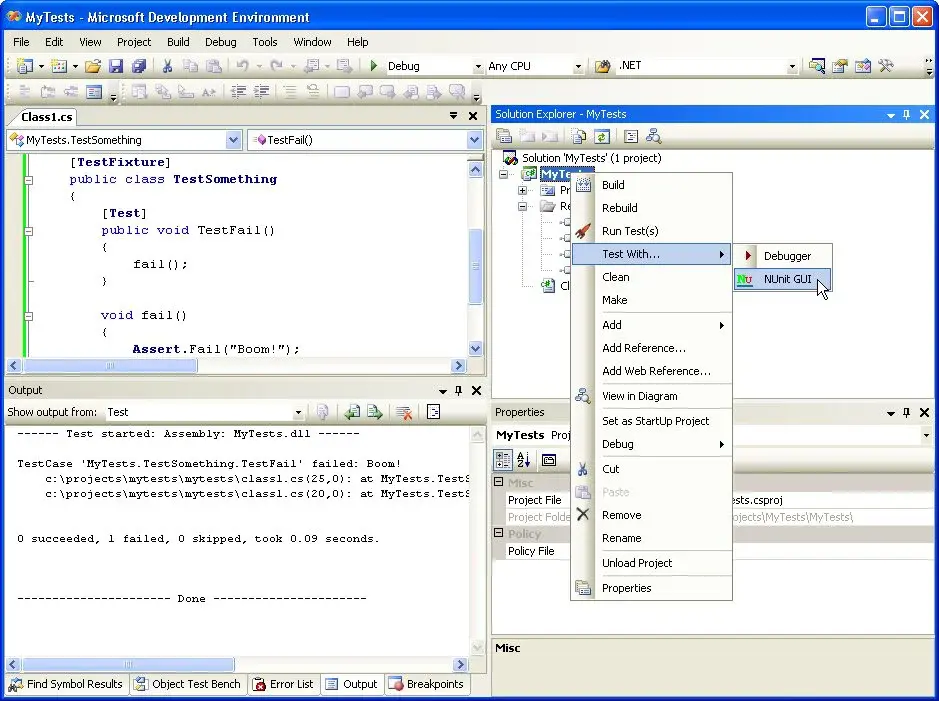Switch to Object Test Bench tab

[187, 684]
